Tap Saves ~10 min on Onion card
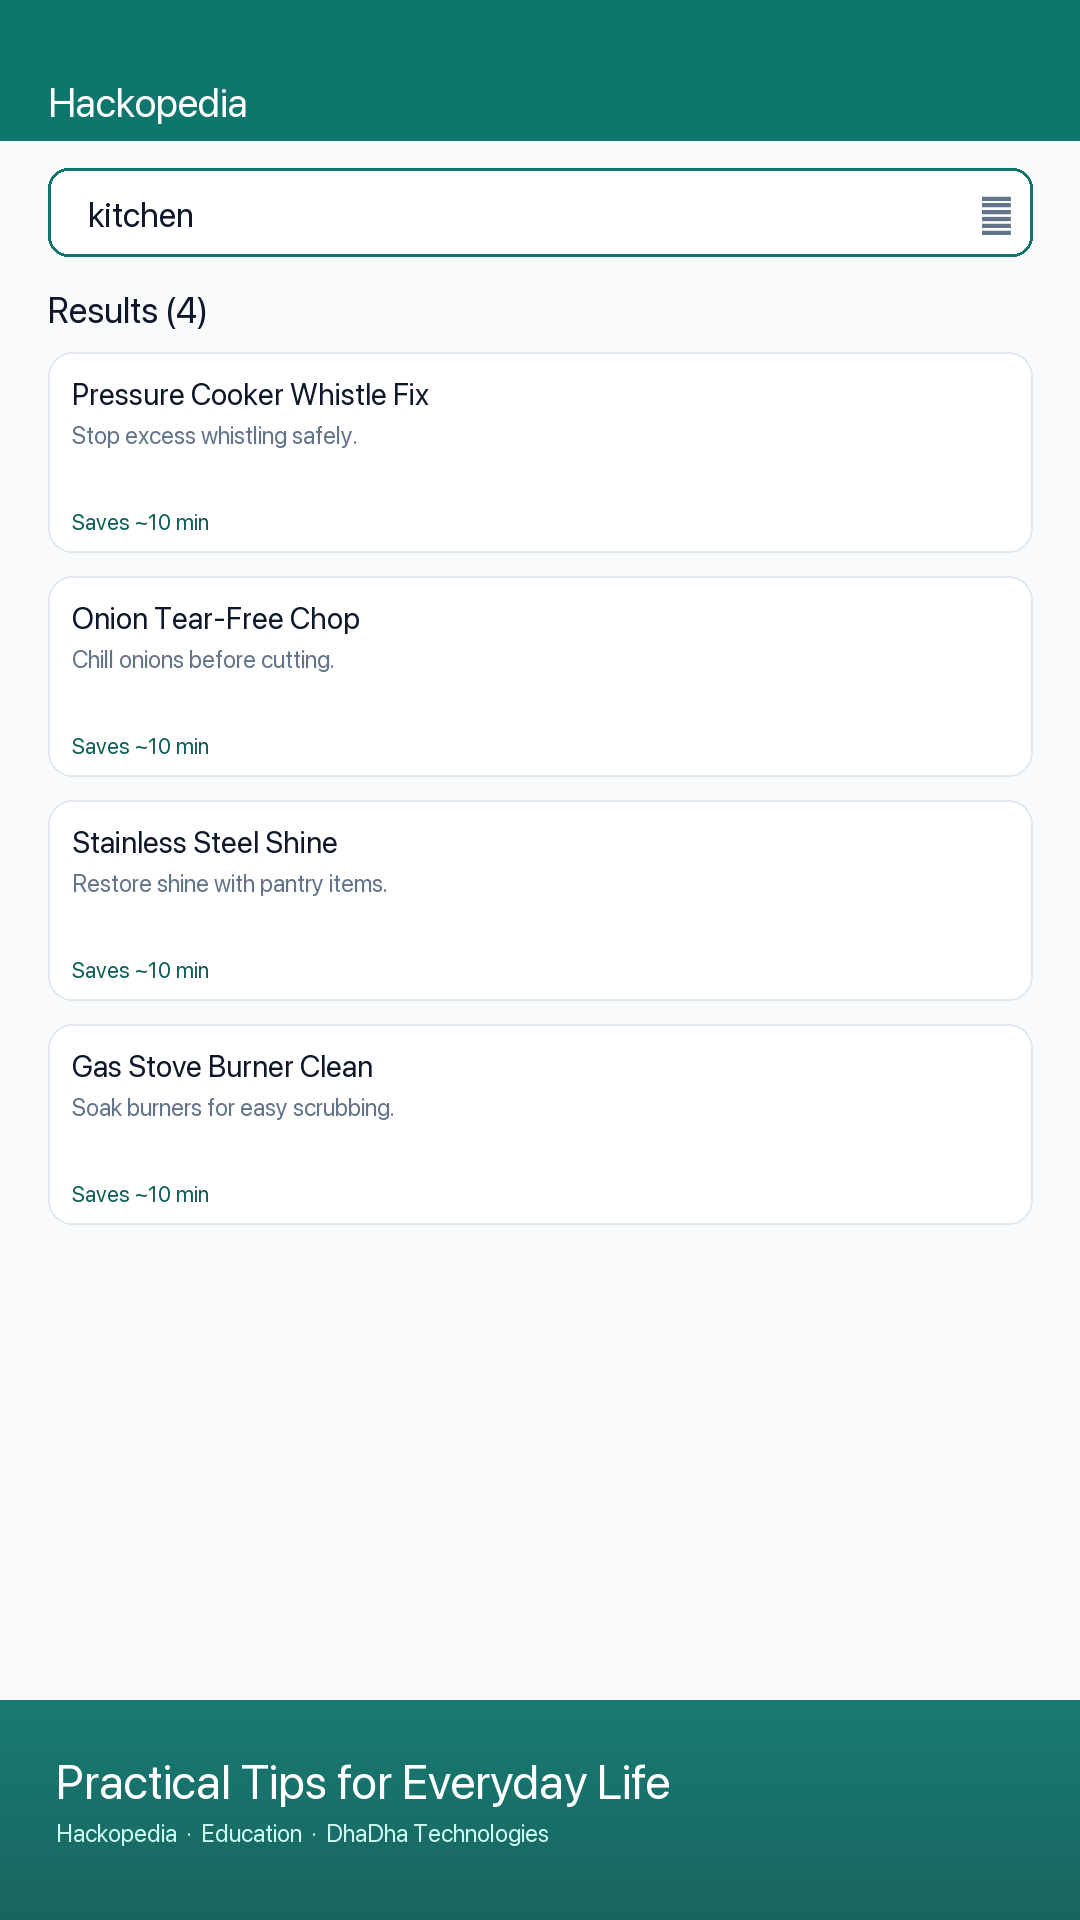The image size is (1080, 1920). coord(140,746)
